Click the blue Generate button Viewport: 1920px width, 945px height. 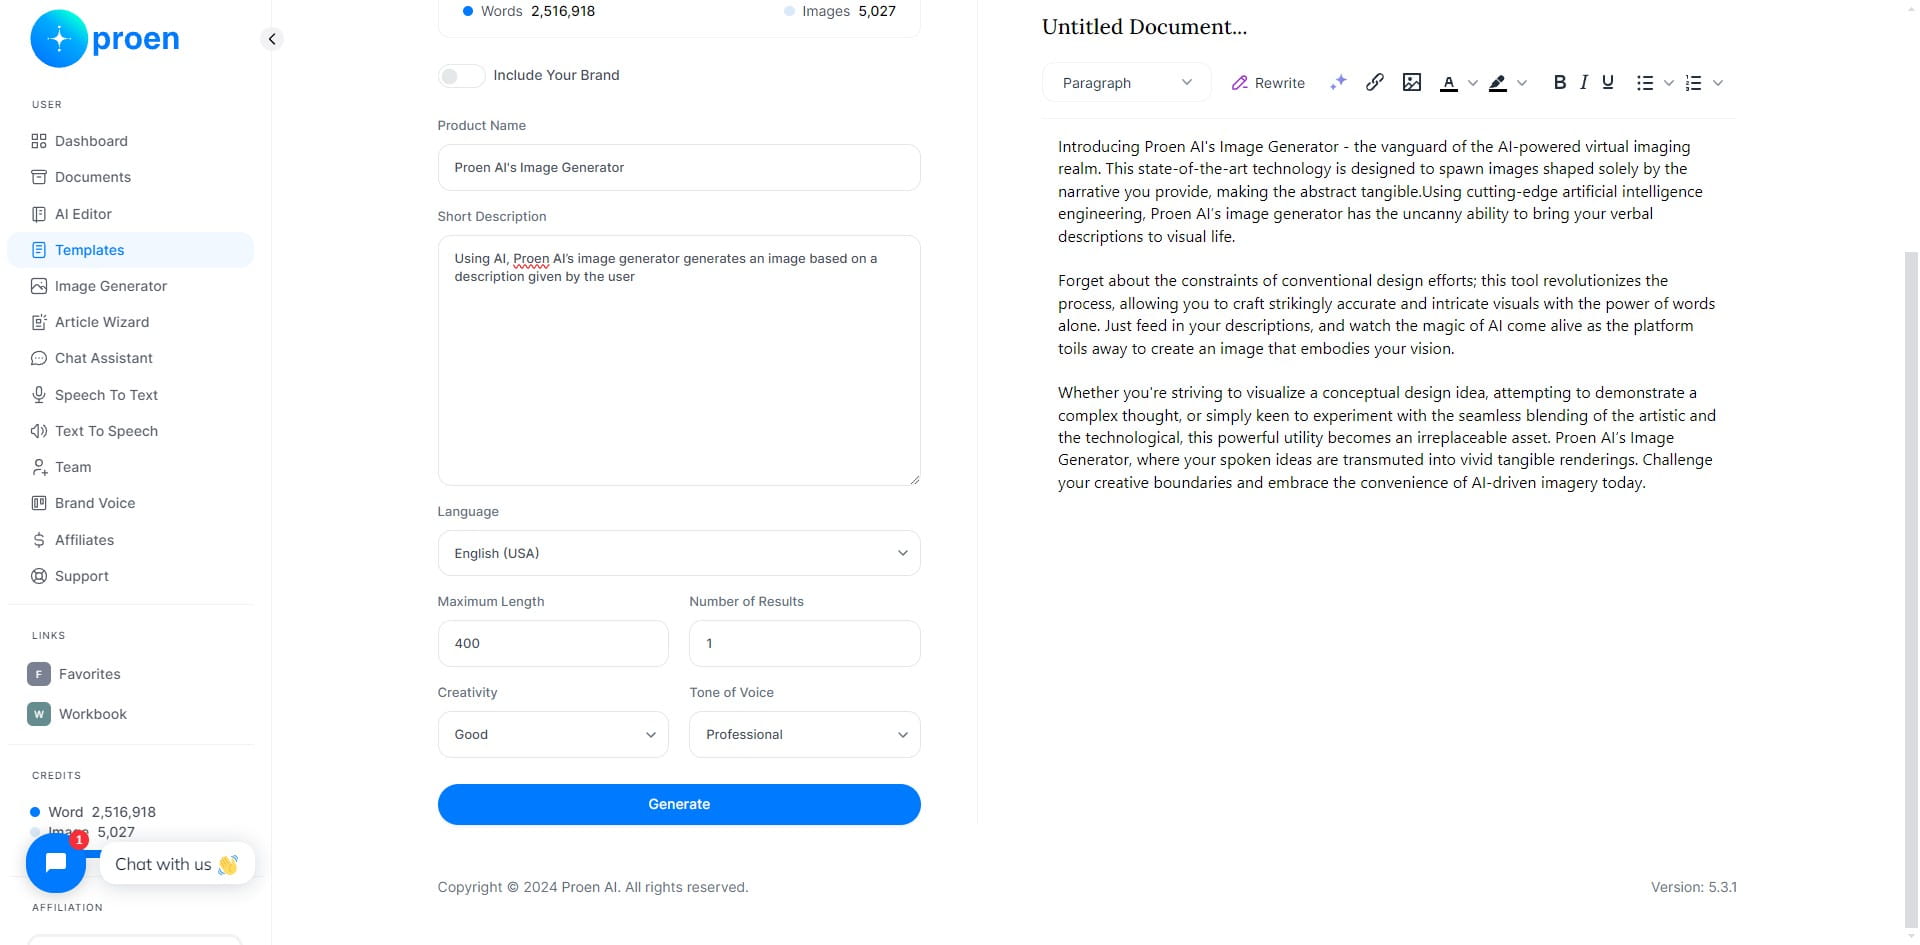(679, 804)
